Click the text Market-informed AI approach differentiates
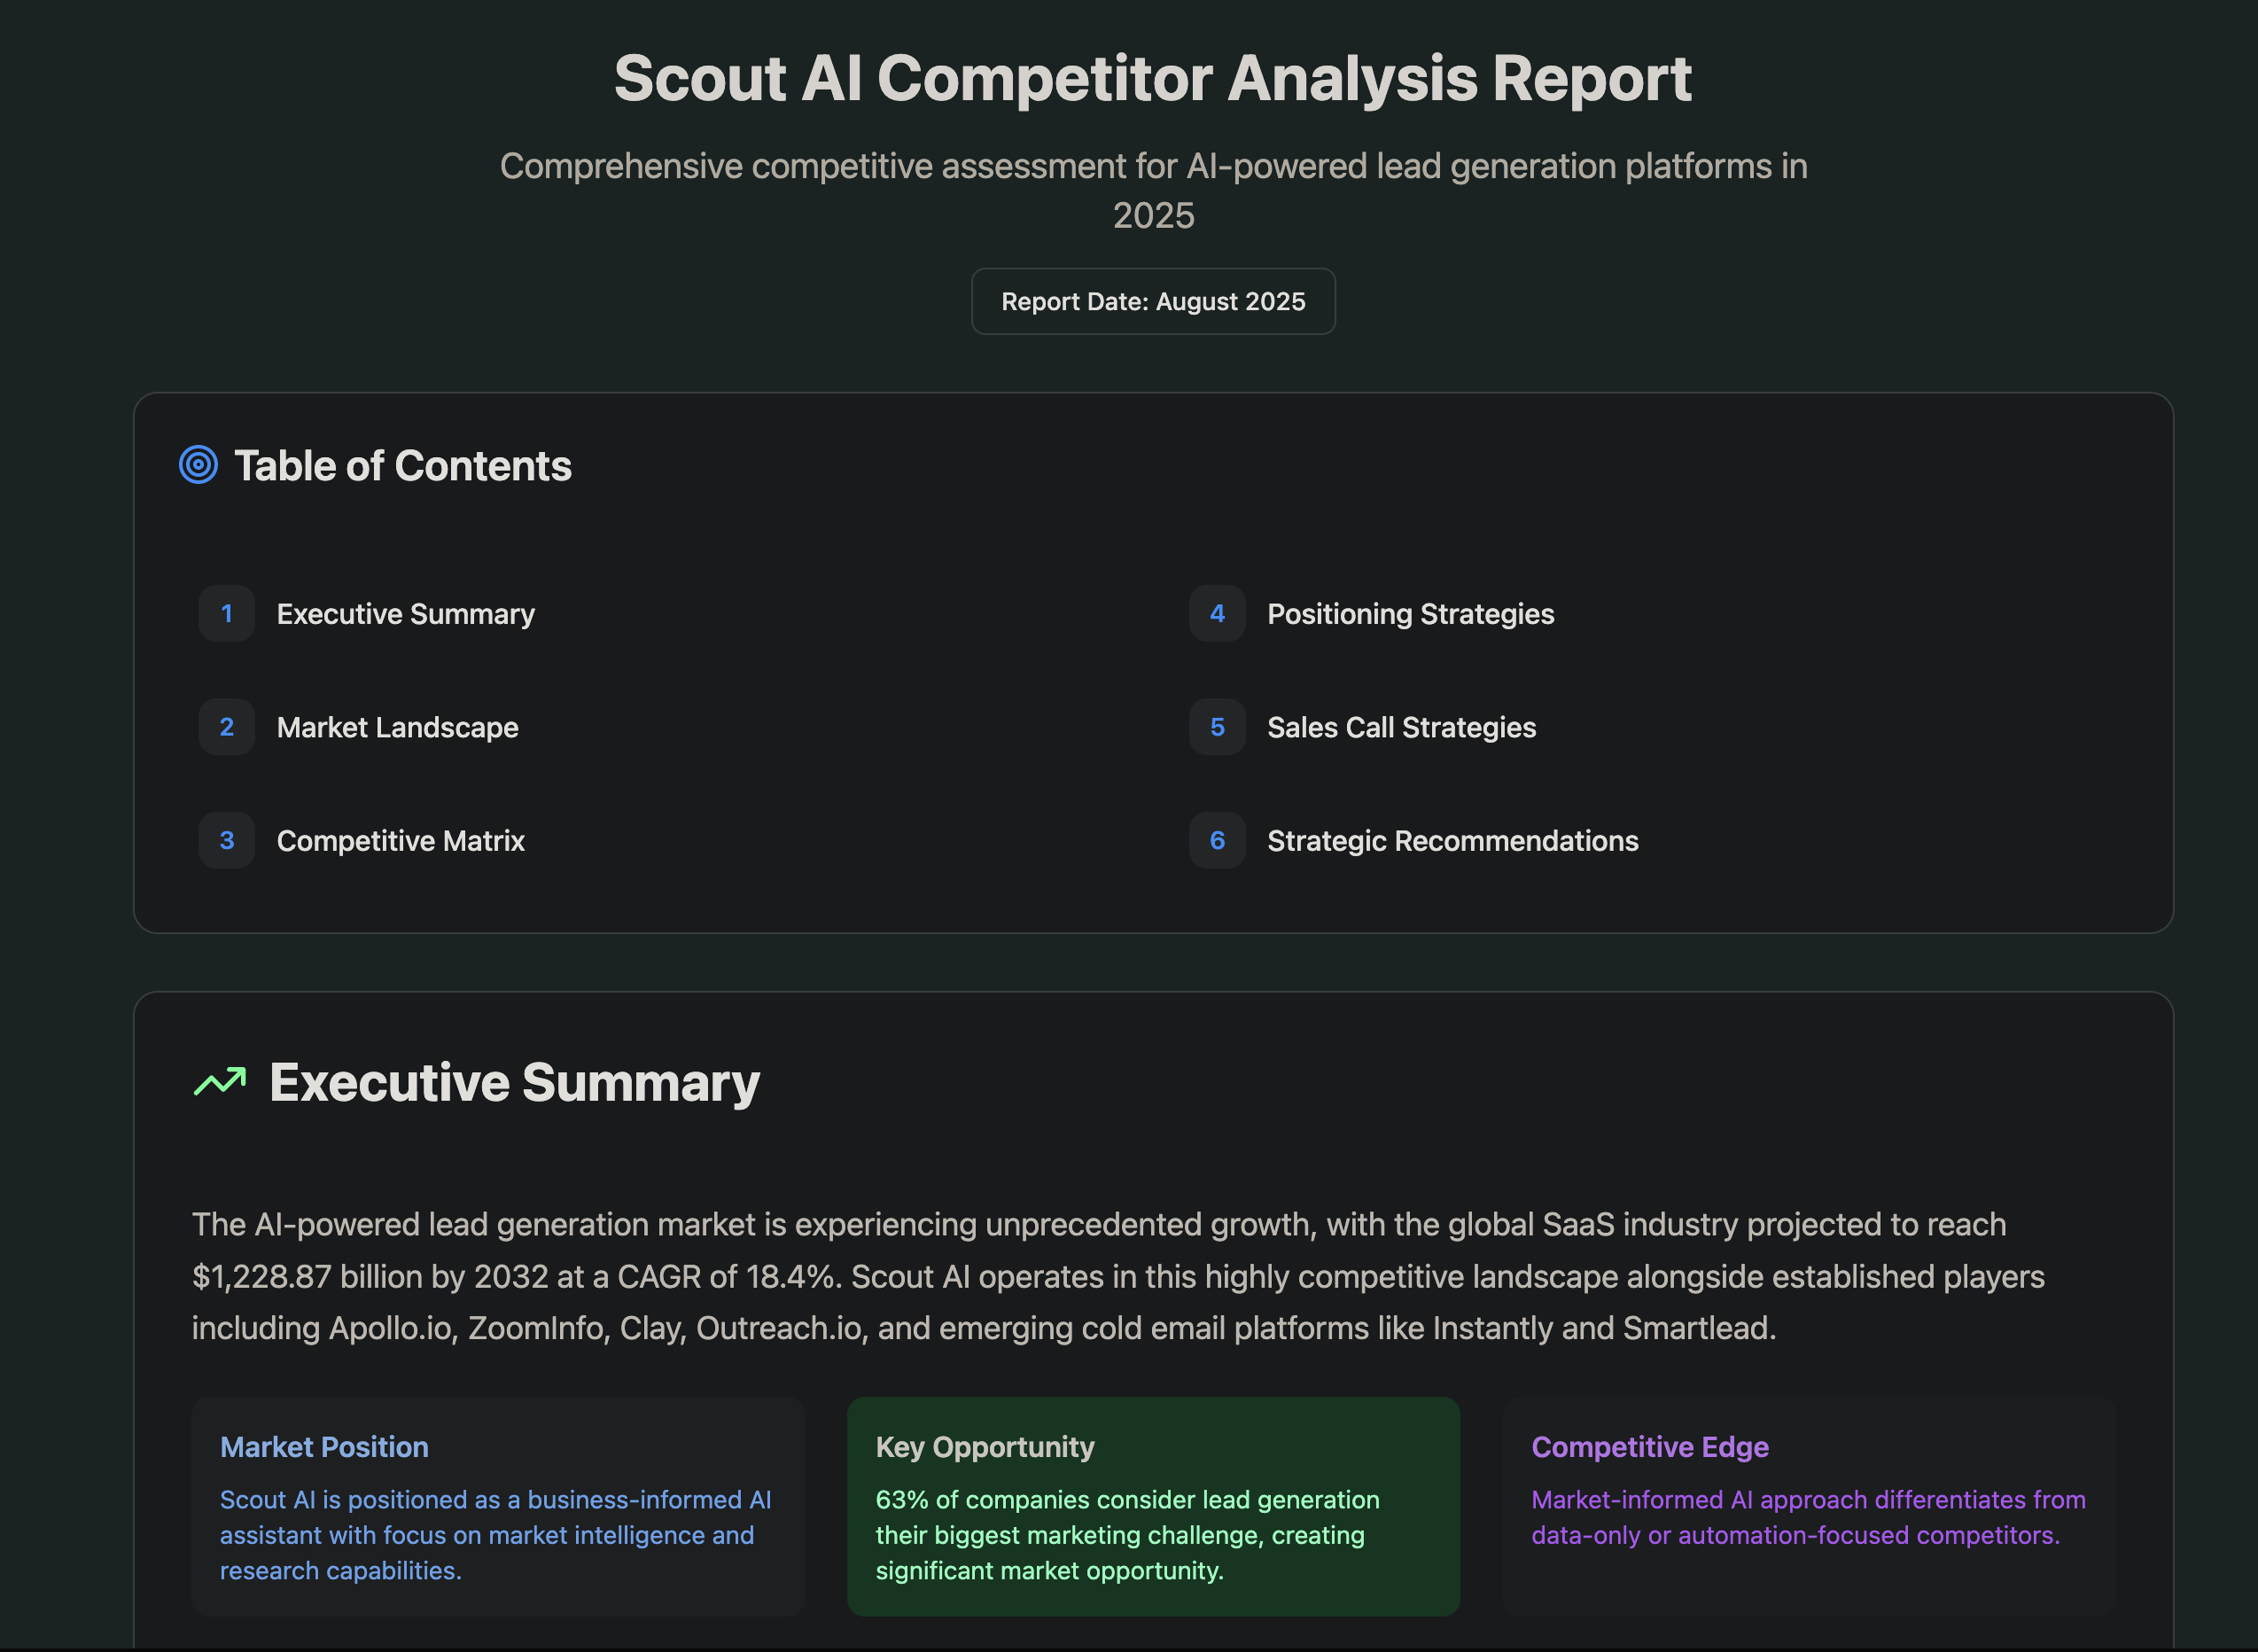The height and width of the screenshot is (1652, 2258). [1808, 1517]
